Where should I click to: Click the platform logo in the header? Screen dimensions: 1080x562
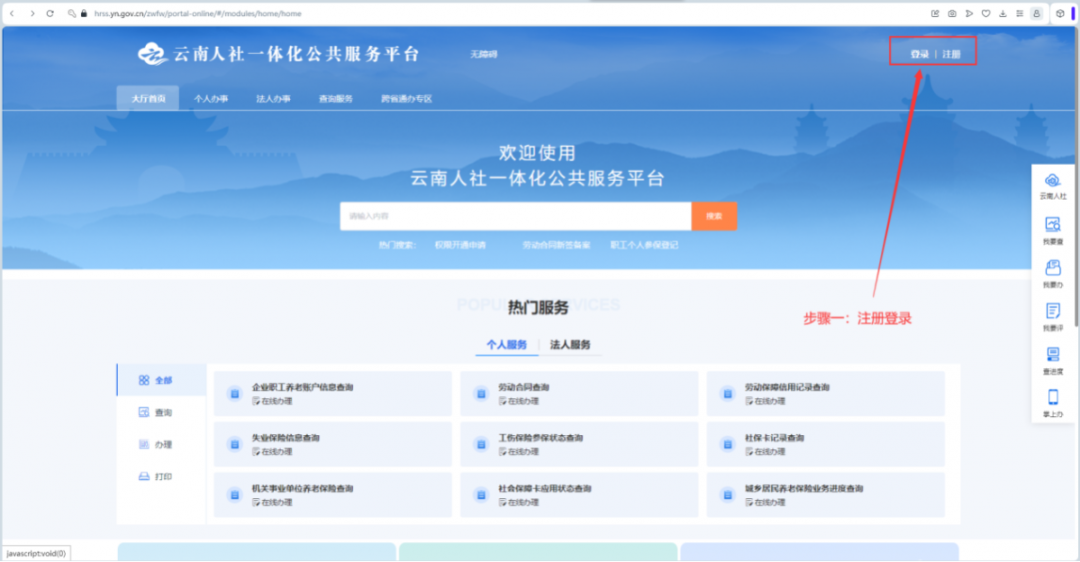point(152,54)
